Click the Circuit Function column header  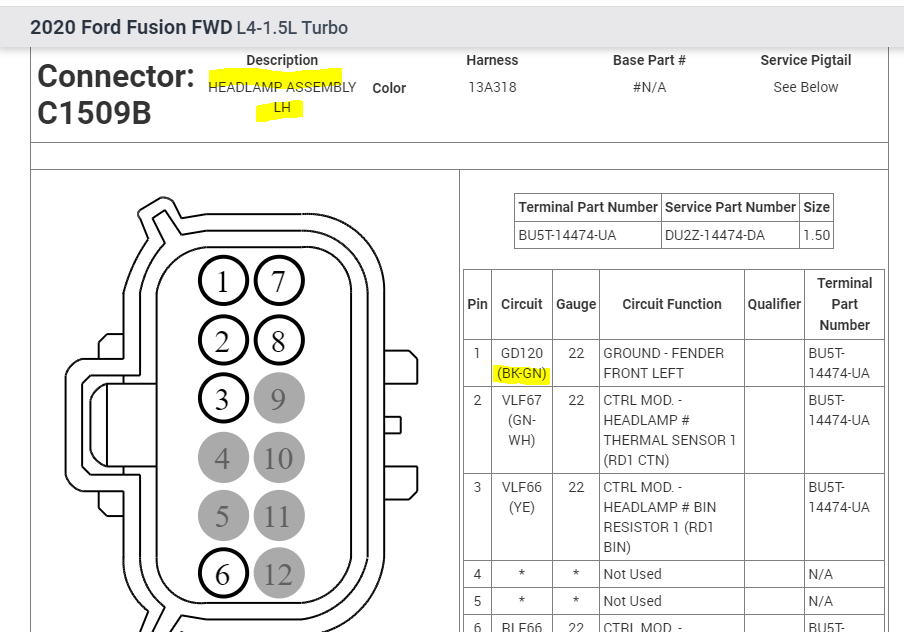click(672, 304)
